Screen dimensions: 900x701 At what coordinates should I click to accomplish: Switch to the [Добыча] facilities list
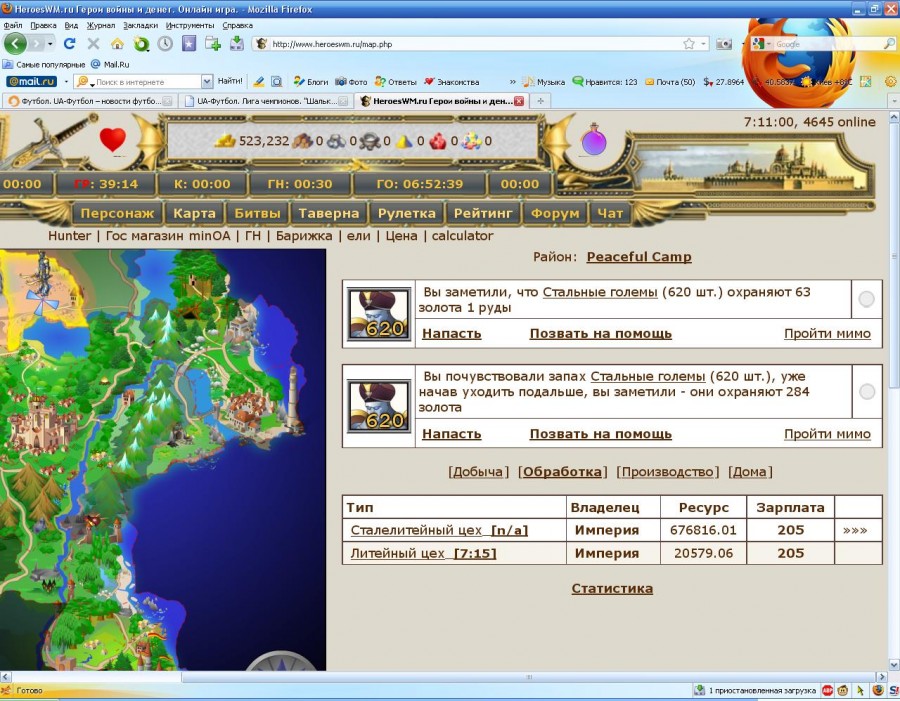478,472
